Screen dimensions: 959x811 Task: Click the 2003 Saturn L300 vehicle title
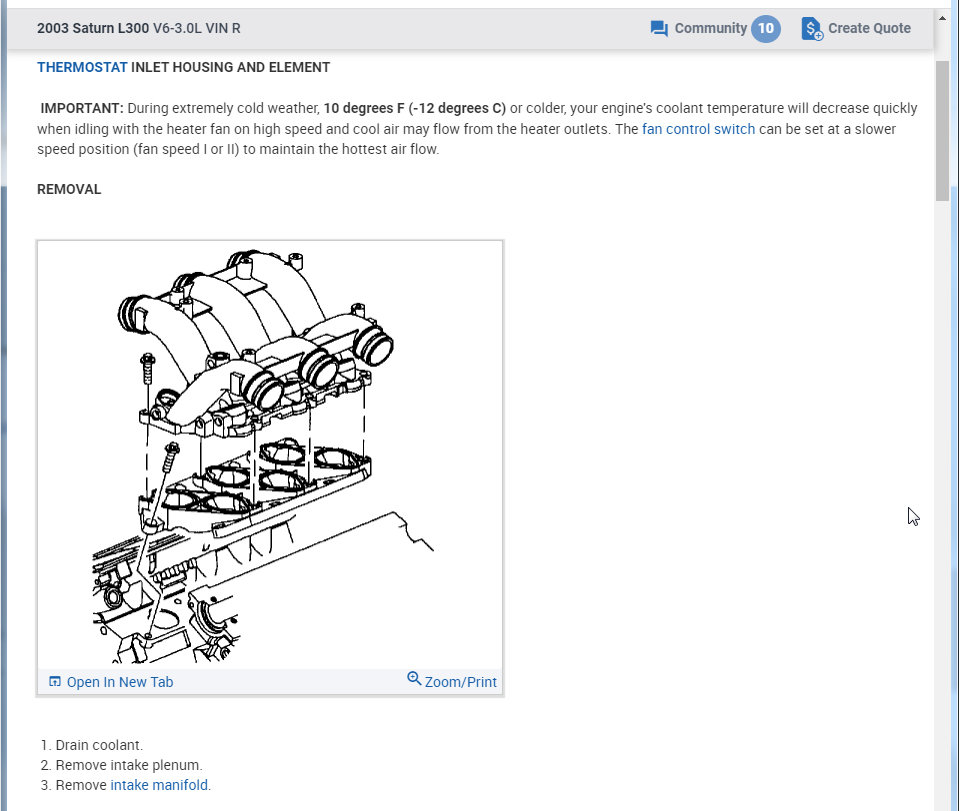[x=93, y=28]
